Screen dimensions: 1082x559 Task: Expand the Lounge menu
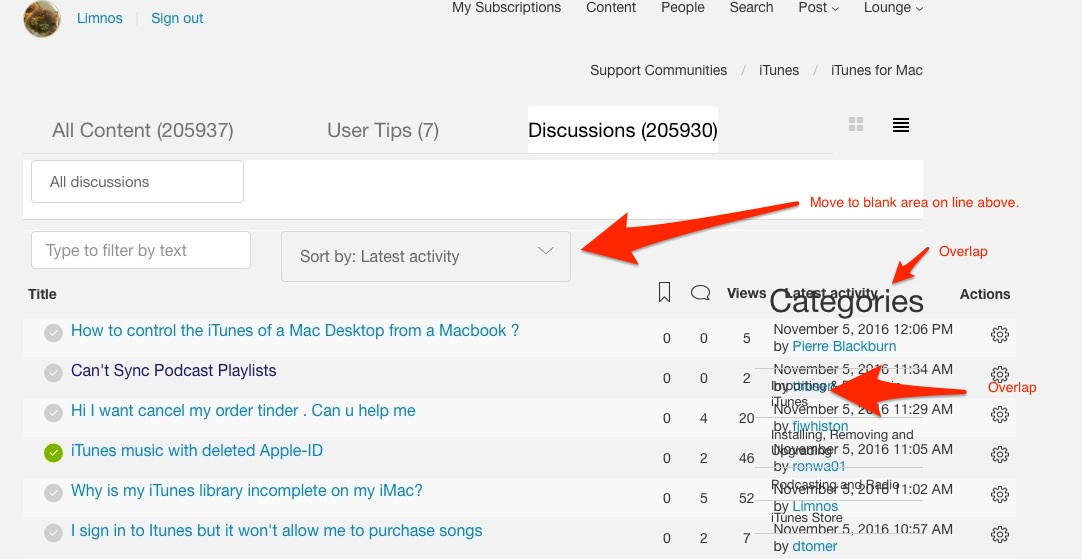(x=893, y=8)
